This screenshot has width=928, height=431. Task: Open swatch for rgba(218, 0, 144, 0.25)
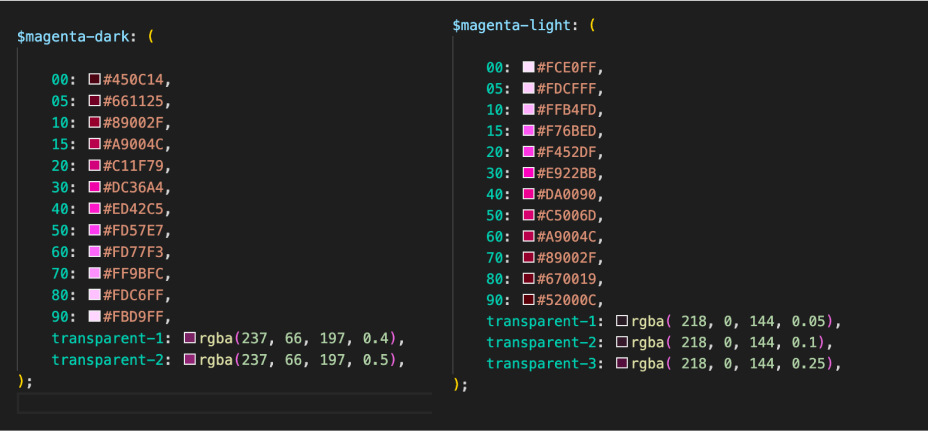point(622,363)
